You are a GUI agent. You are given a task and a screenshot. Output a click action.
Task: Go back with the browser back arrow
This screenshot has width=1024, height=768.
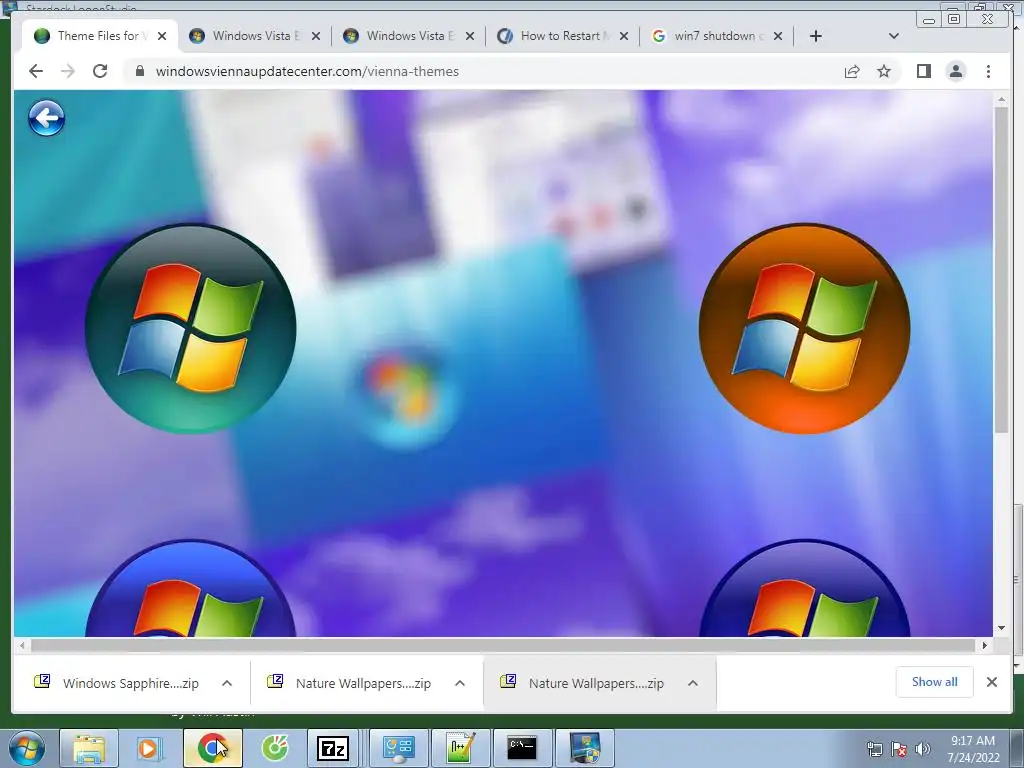(36, 71)
